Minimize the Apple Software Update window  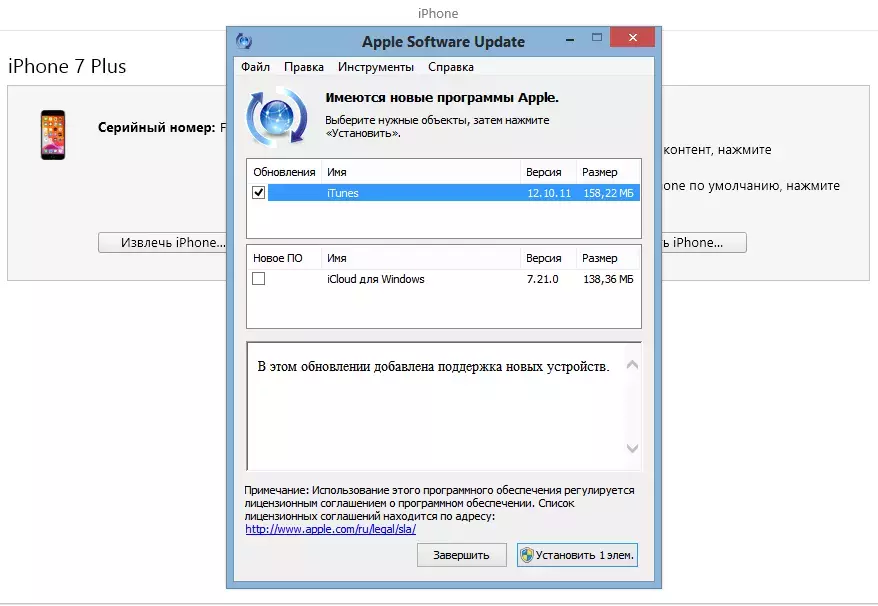570,39
